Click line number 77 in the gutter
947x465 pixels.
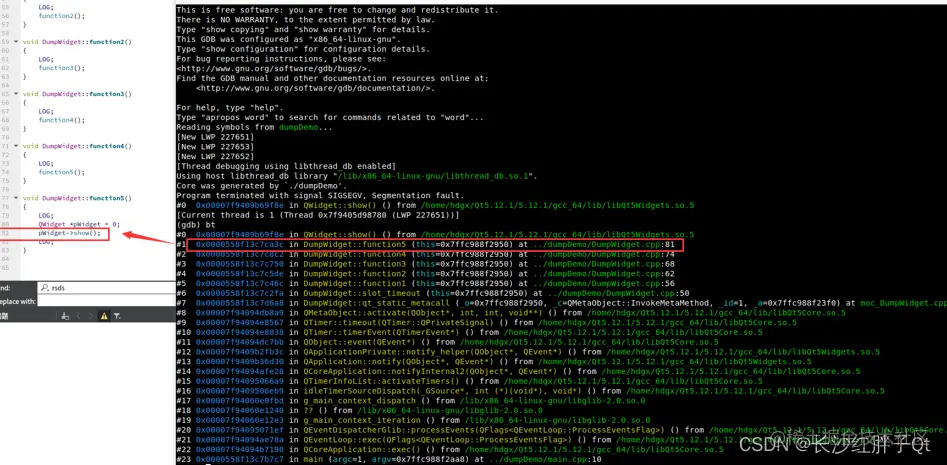[x=5, y=198]
